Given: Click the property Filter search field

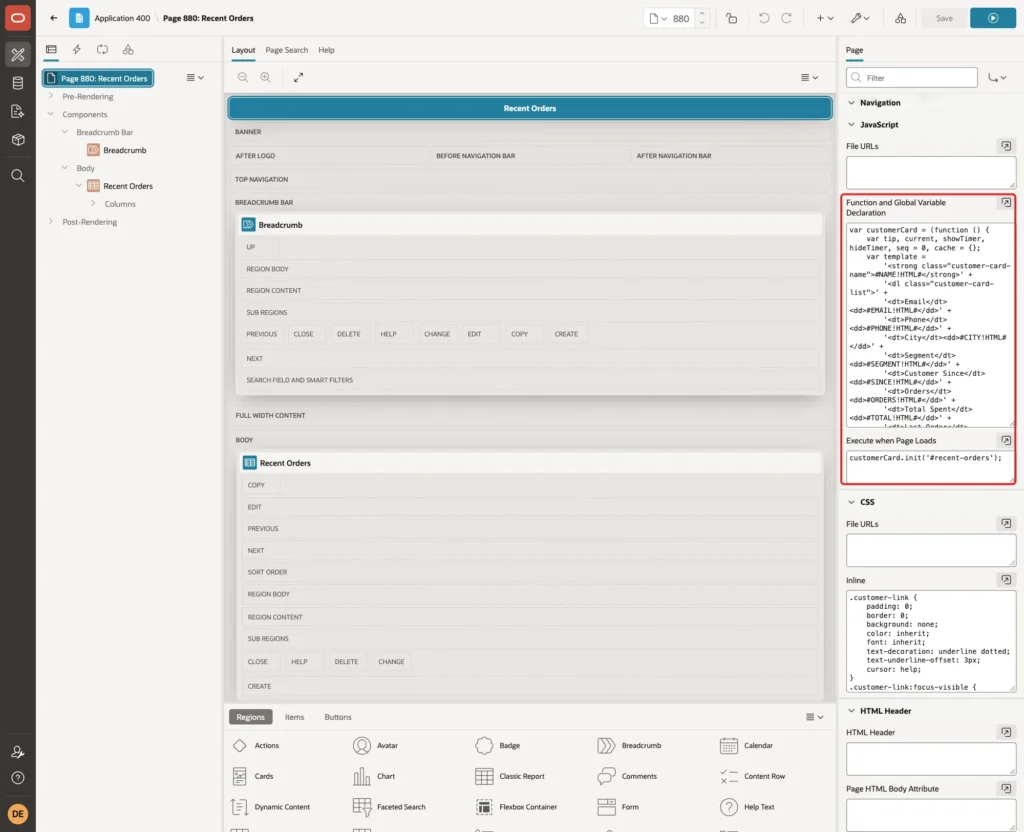Looking at the screenshot, I should coord(912,78).
